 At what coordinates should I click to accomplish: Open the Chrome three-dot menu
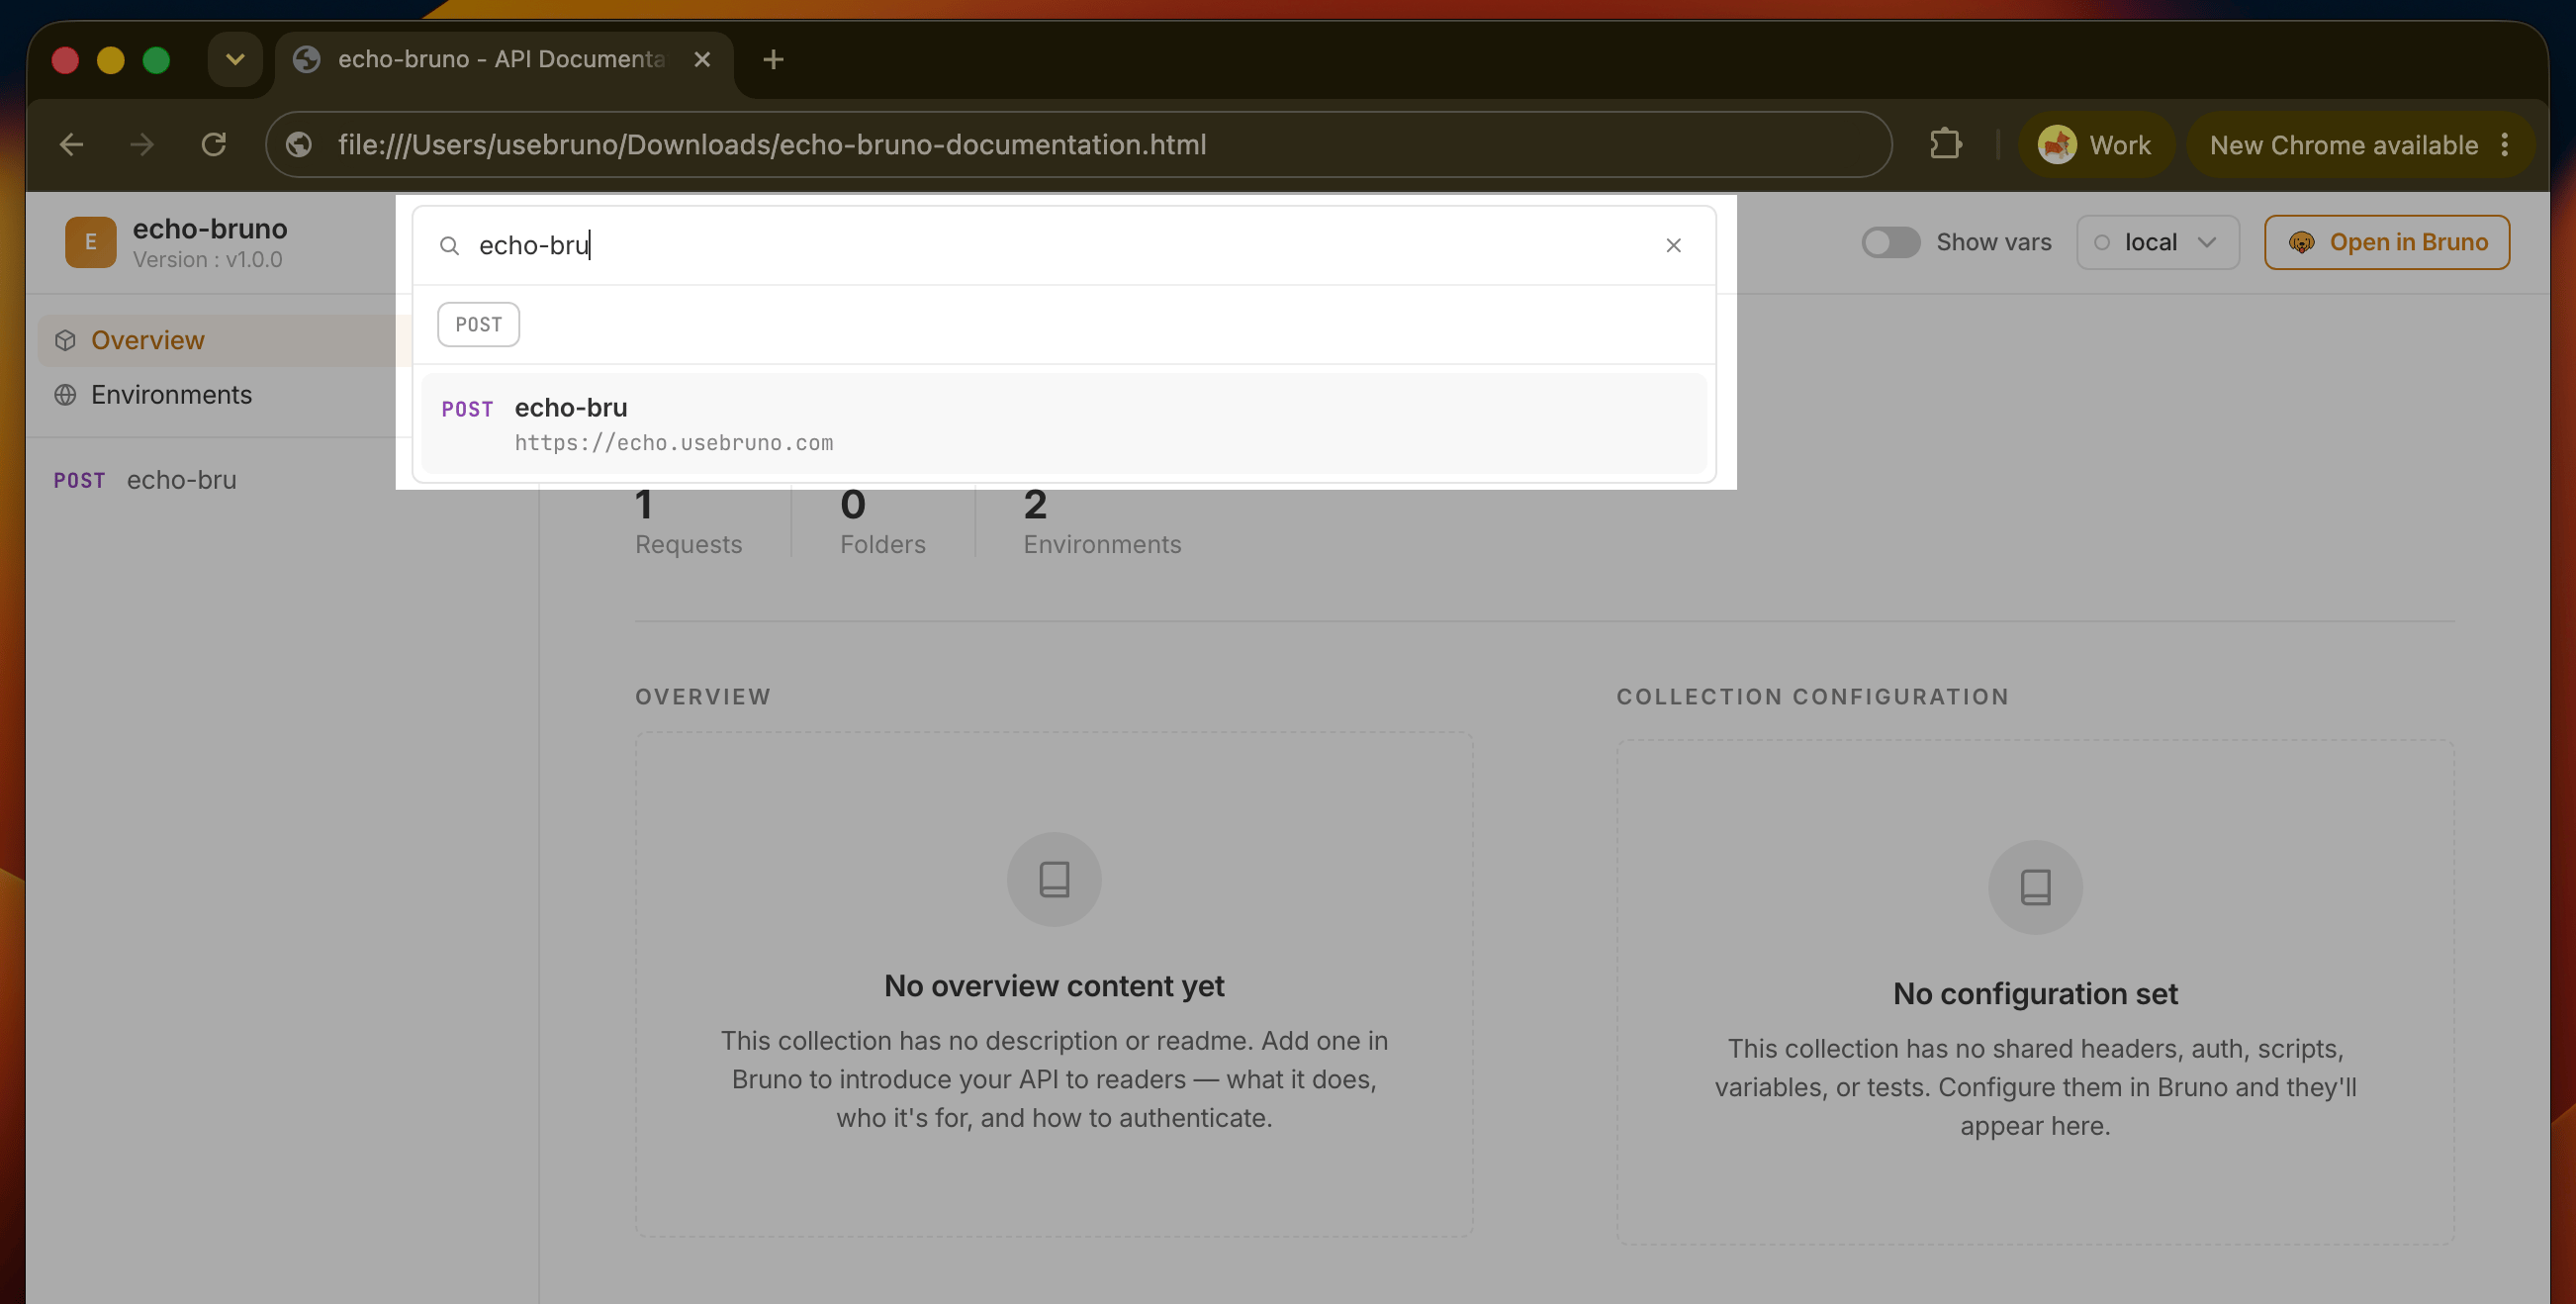(x=2505, y=145)
